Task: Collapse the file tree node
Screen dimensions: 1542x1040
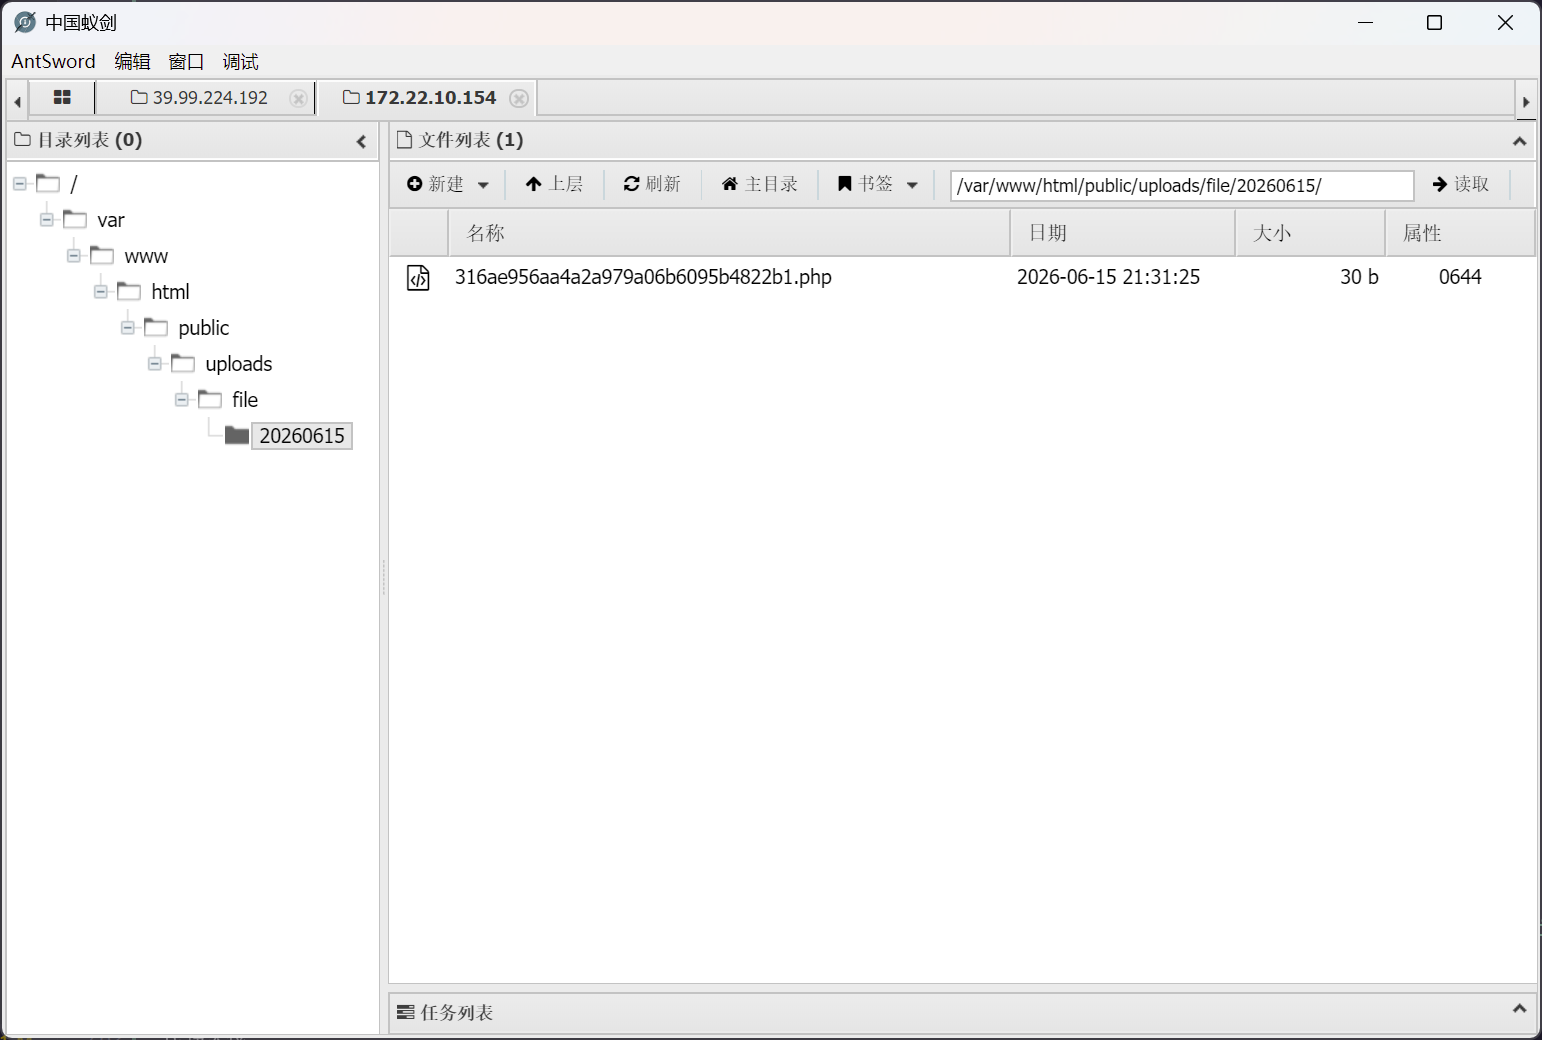Action: 182,400
